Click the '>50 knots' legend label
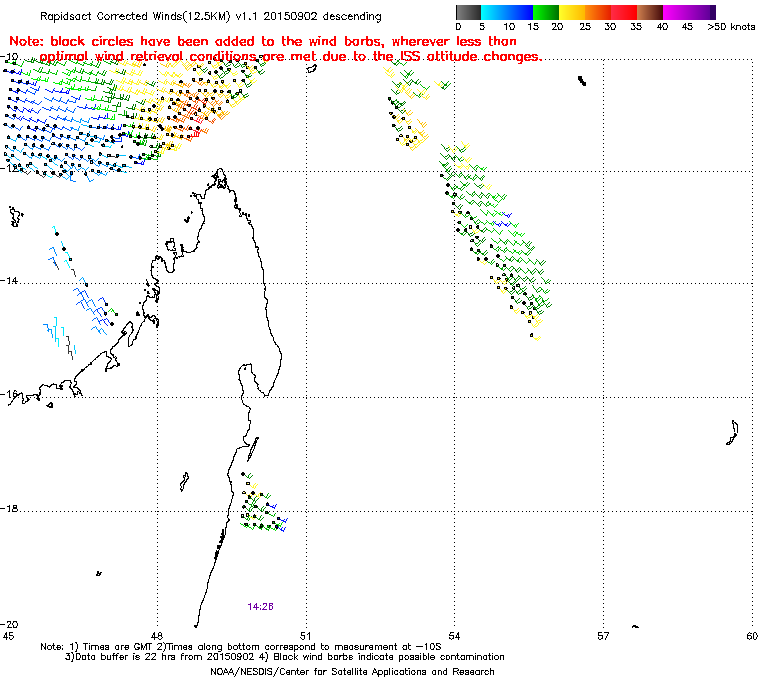760x688 pixels. click(731, 27)
